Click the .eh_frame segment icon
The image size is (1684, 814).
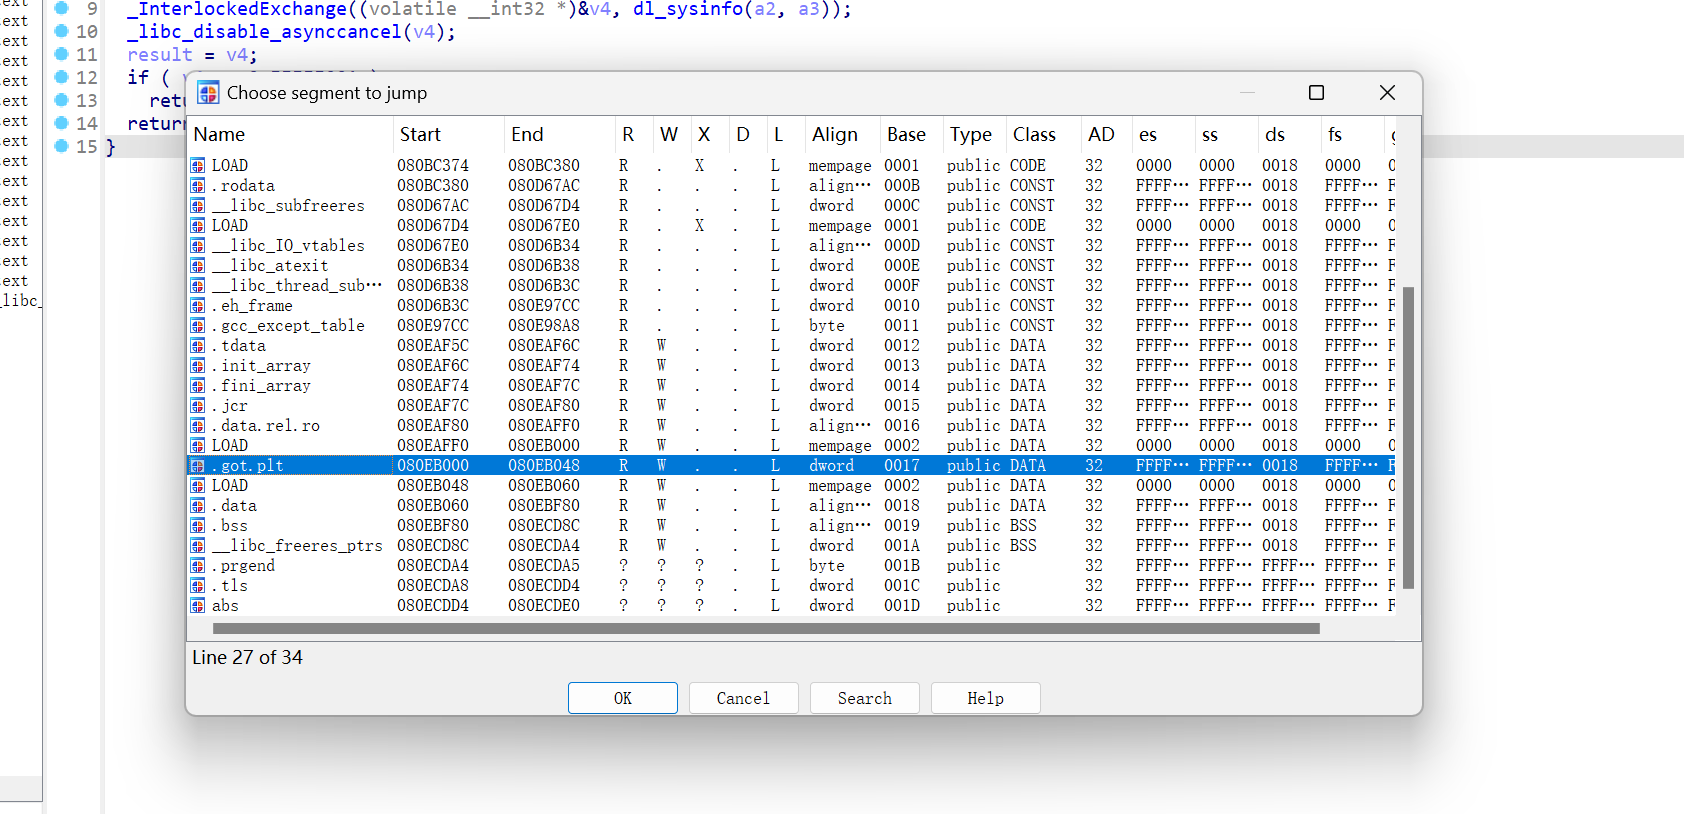pos(198,305)
